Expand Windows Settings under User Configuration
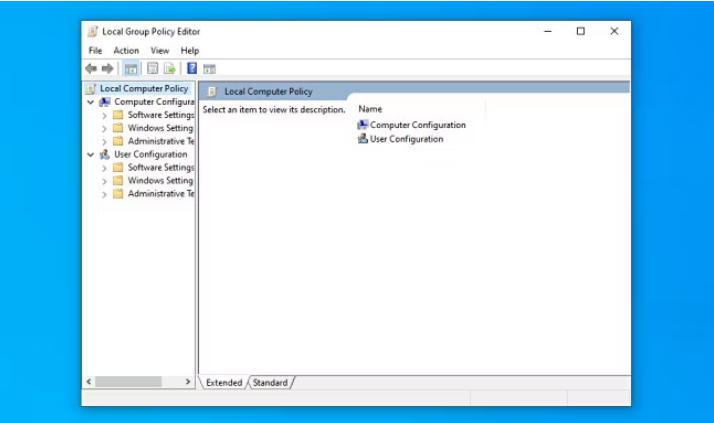714x423 pixels. click(104, 182)
